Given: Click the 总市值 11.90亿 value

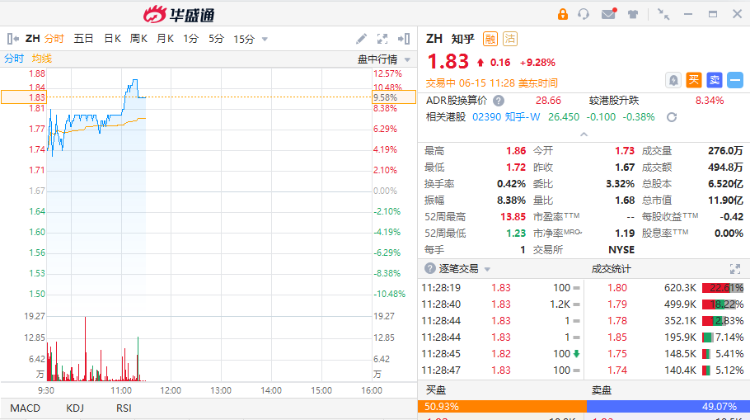Looking at the screenshot, I should [726, 200].
